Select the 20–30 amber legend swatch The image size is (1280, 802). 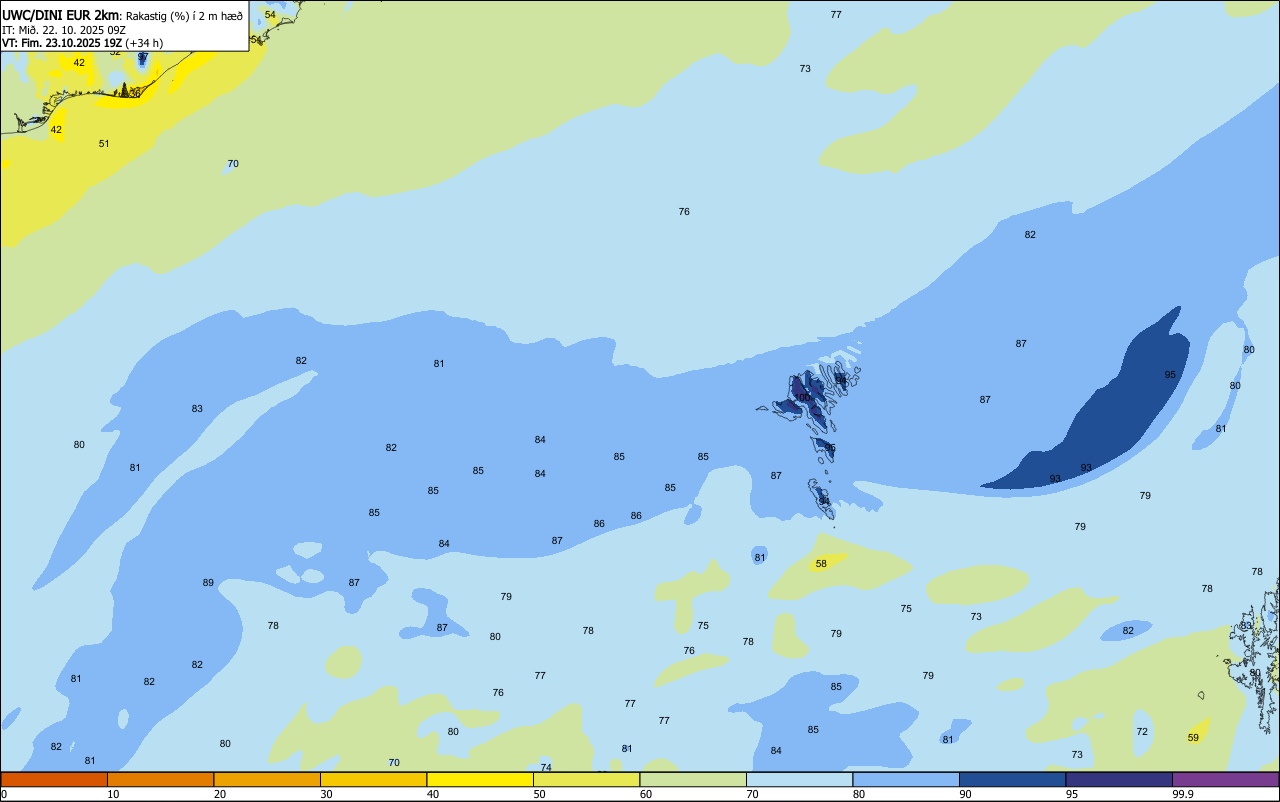tap(267, 779)
